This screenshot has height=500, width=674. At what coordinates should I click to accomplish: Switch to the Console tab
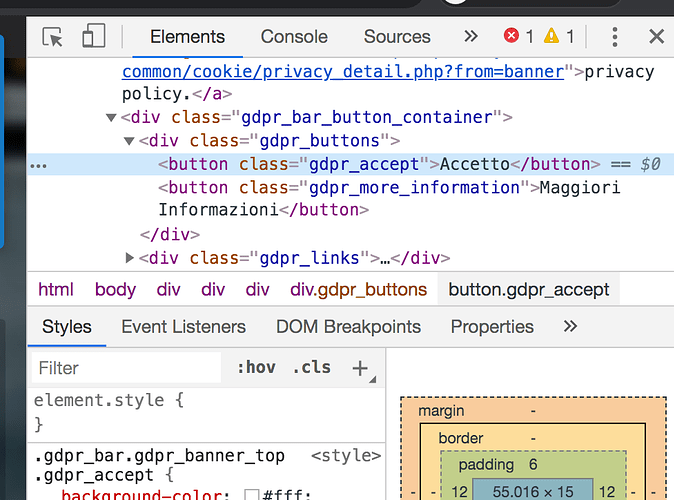point(294,37)
